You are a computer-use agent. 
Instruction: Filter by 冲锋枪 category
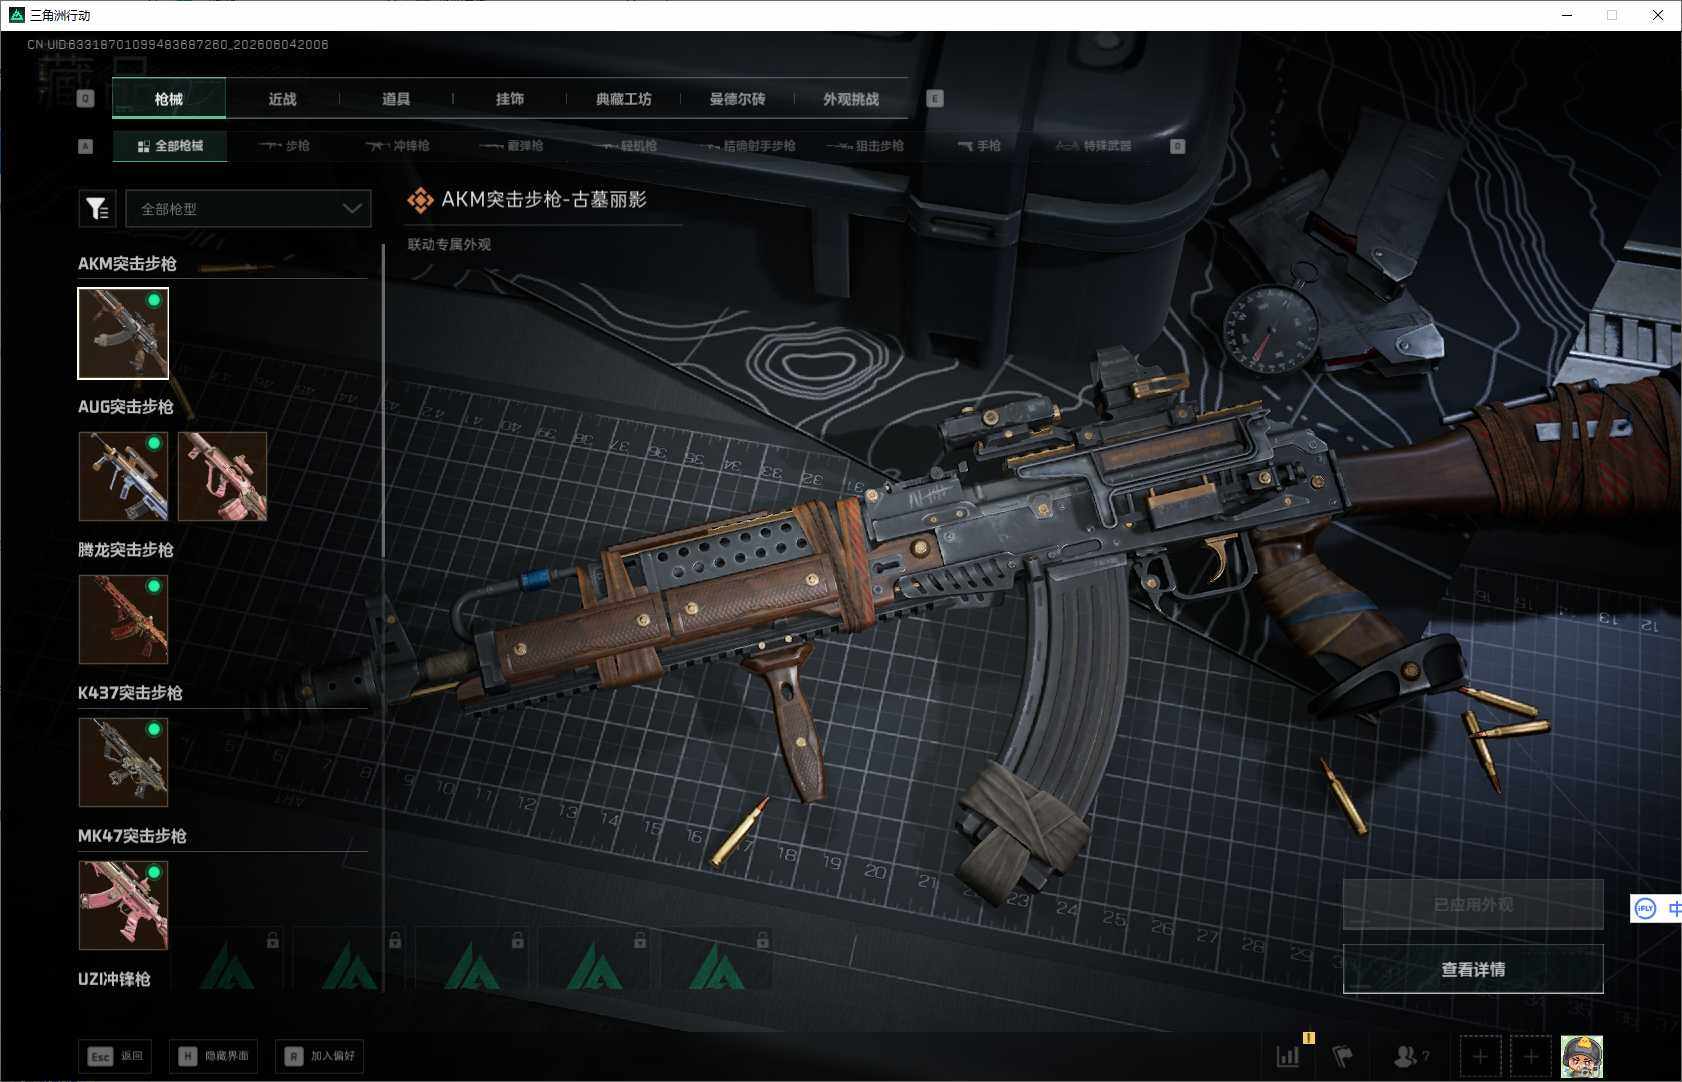pyautogui.click(x=397, y=146)
